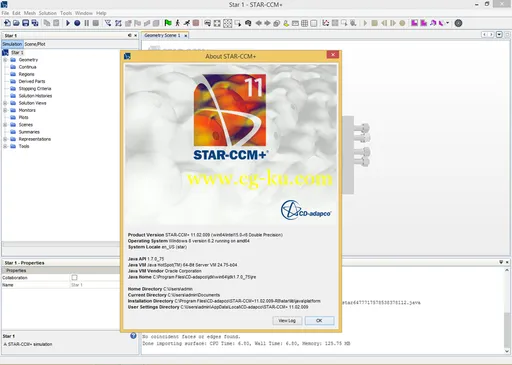
Task: Open the Window menu
Action: [84, 13]
